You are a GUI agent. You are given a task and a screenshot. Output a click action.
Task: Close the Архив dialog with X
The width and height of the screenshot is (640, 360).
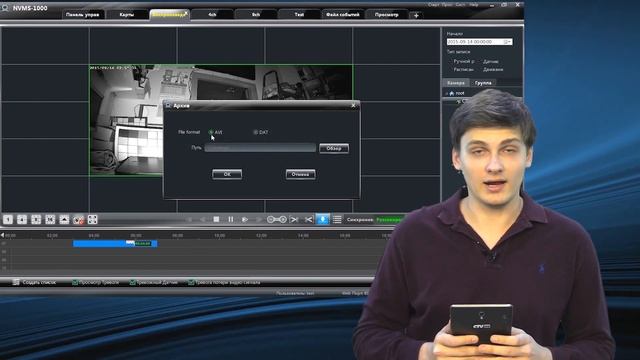point(353,105)
